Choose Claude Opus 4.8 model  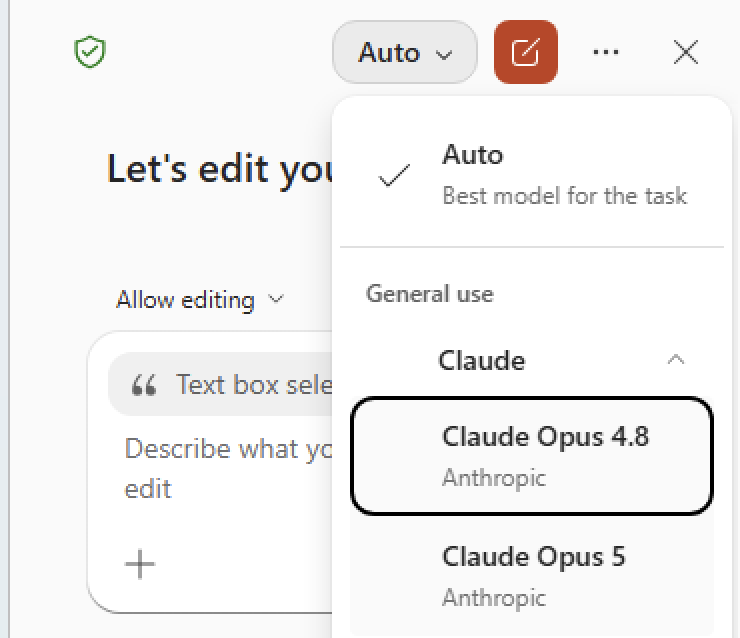[x=531, y=456]
